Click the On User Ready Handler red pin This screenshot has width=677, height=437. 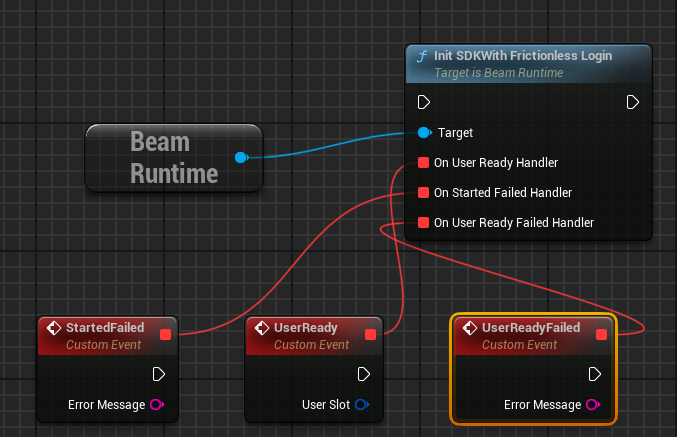(424, 163)
